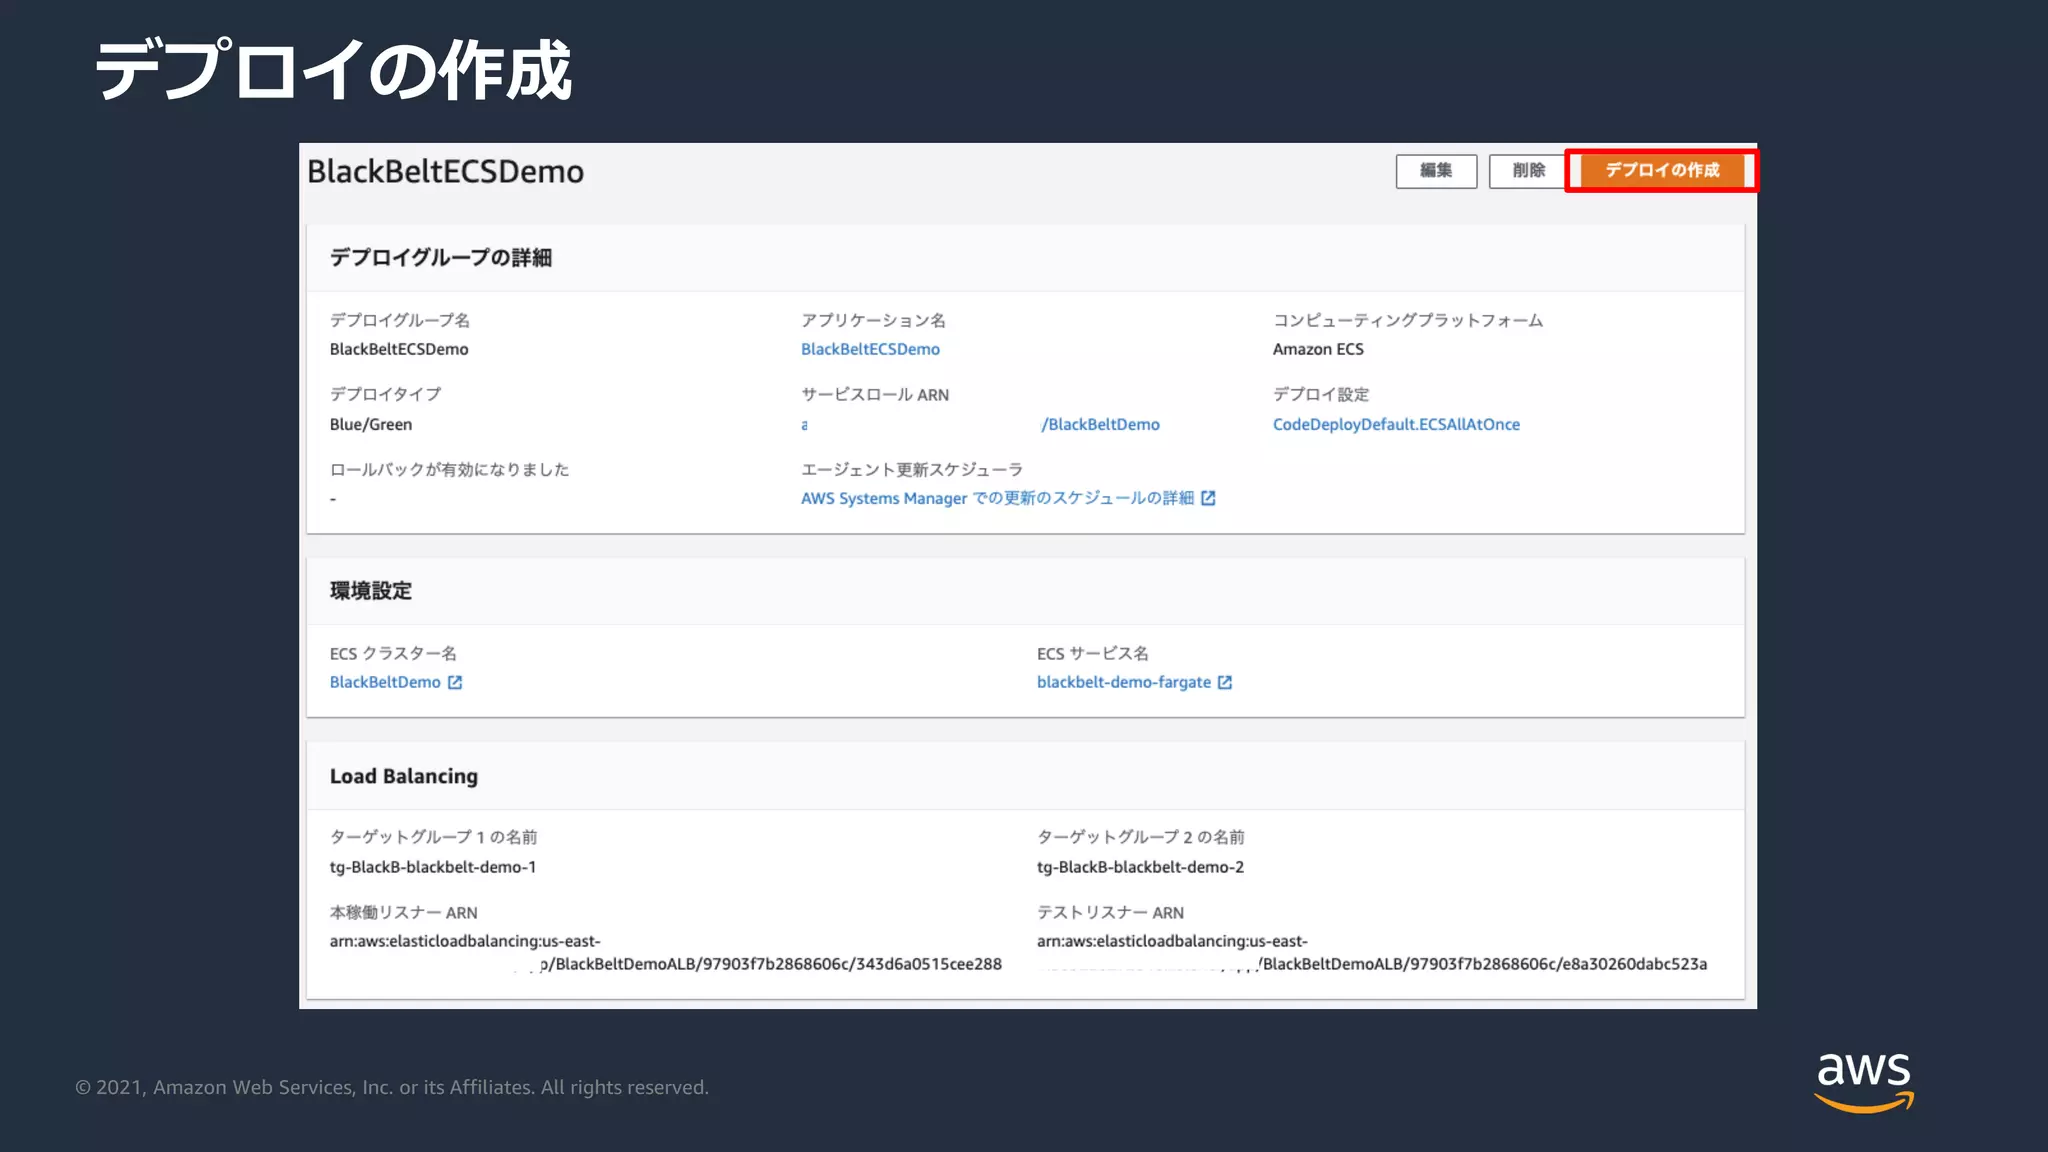Click the 編集 button

click(x=1436, y=171)
